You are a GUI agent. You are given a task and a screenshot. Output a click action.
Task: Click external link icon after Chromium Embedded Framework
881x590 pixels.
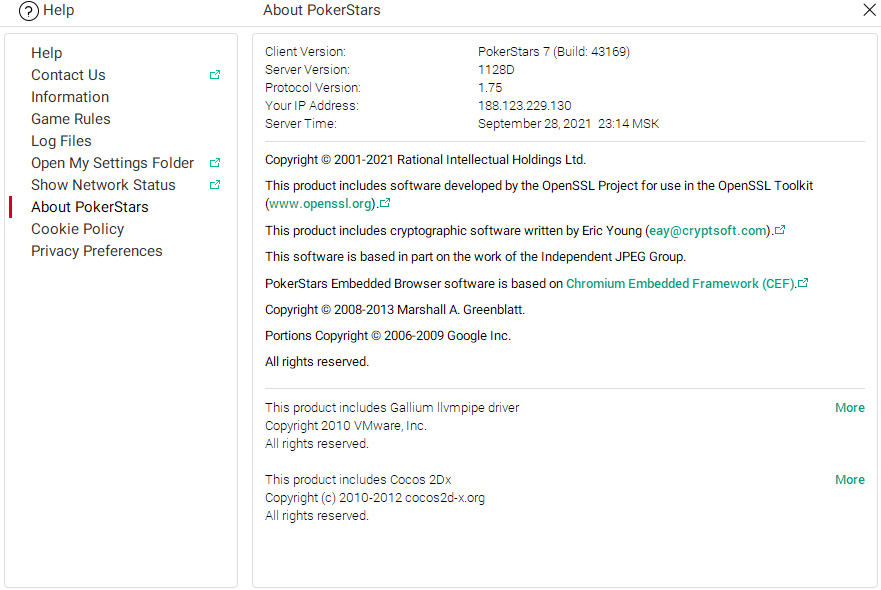pos(803,283)
